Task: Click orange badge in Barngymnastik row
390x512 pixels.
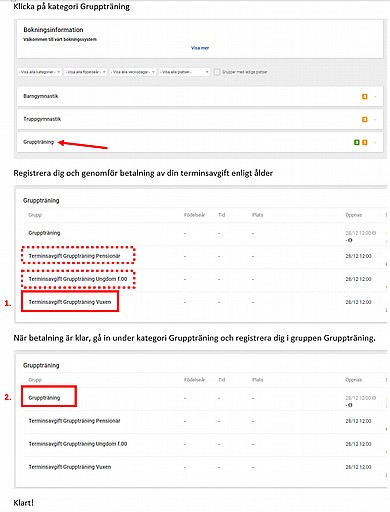Action: 365,96
